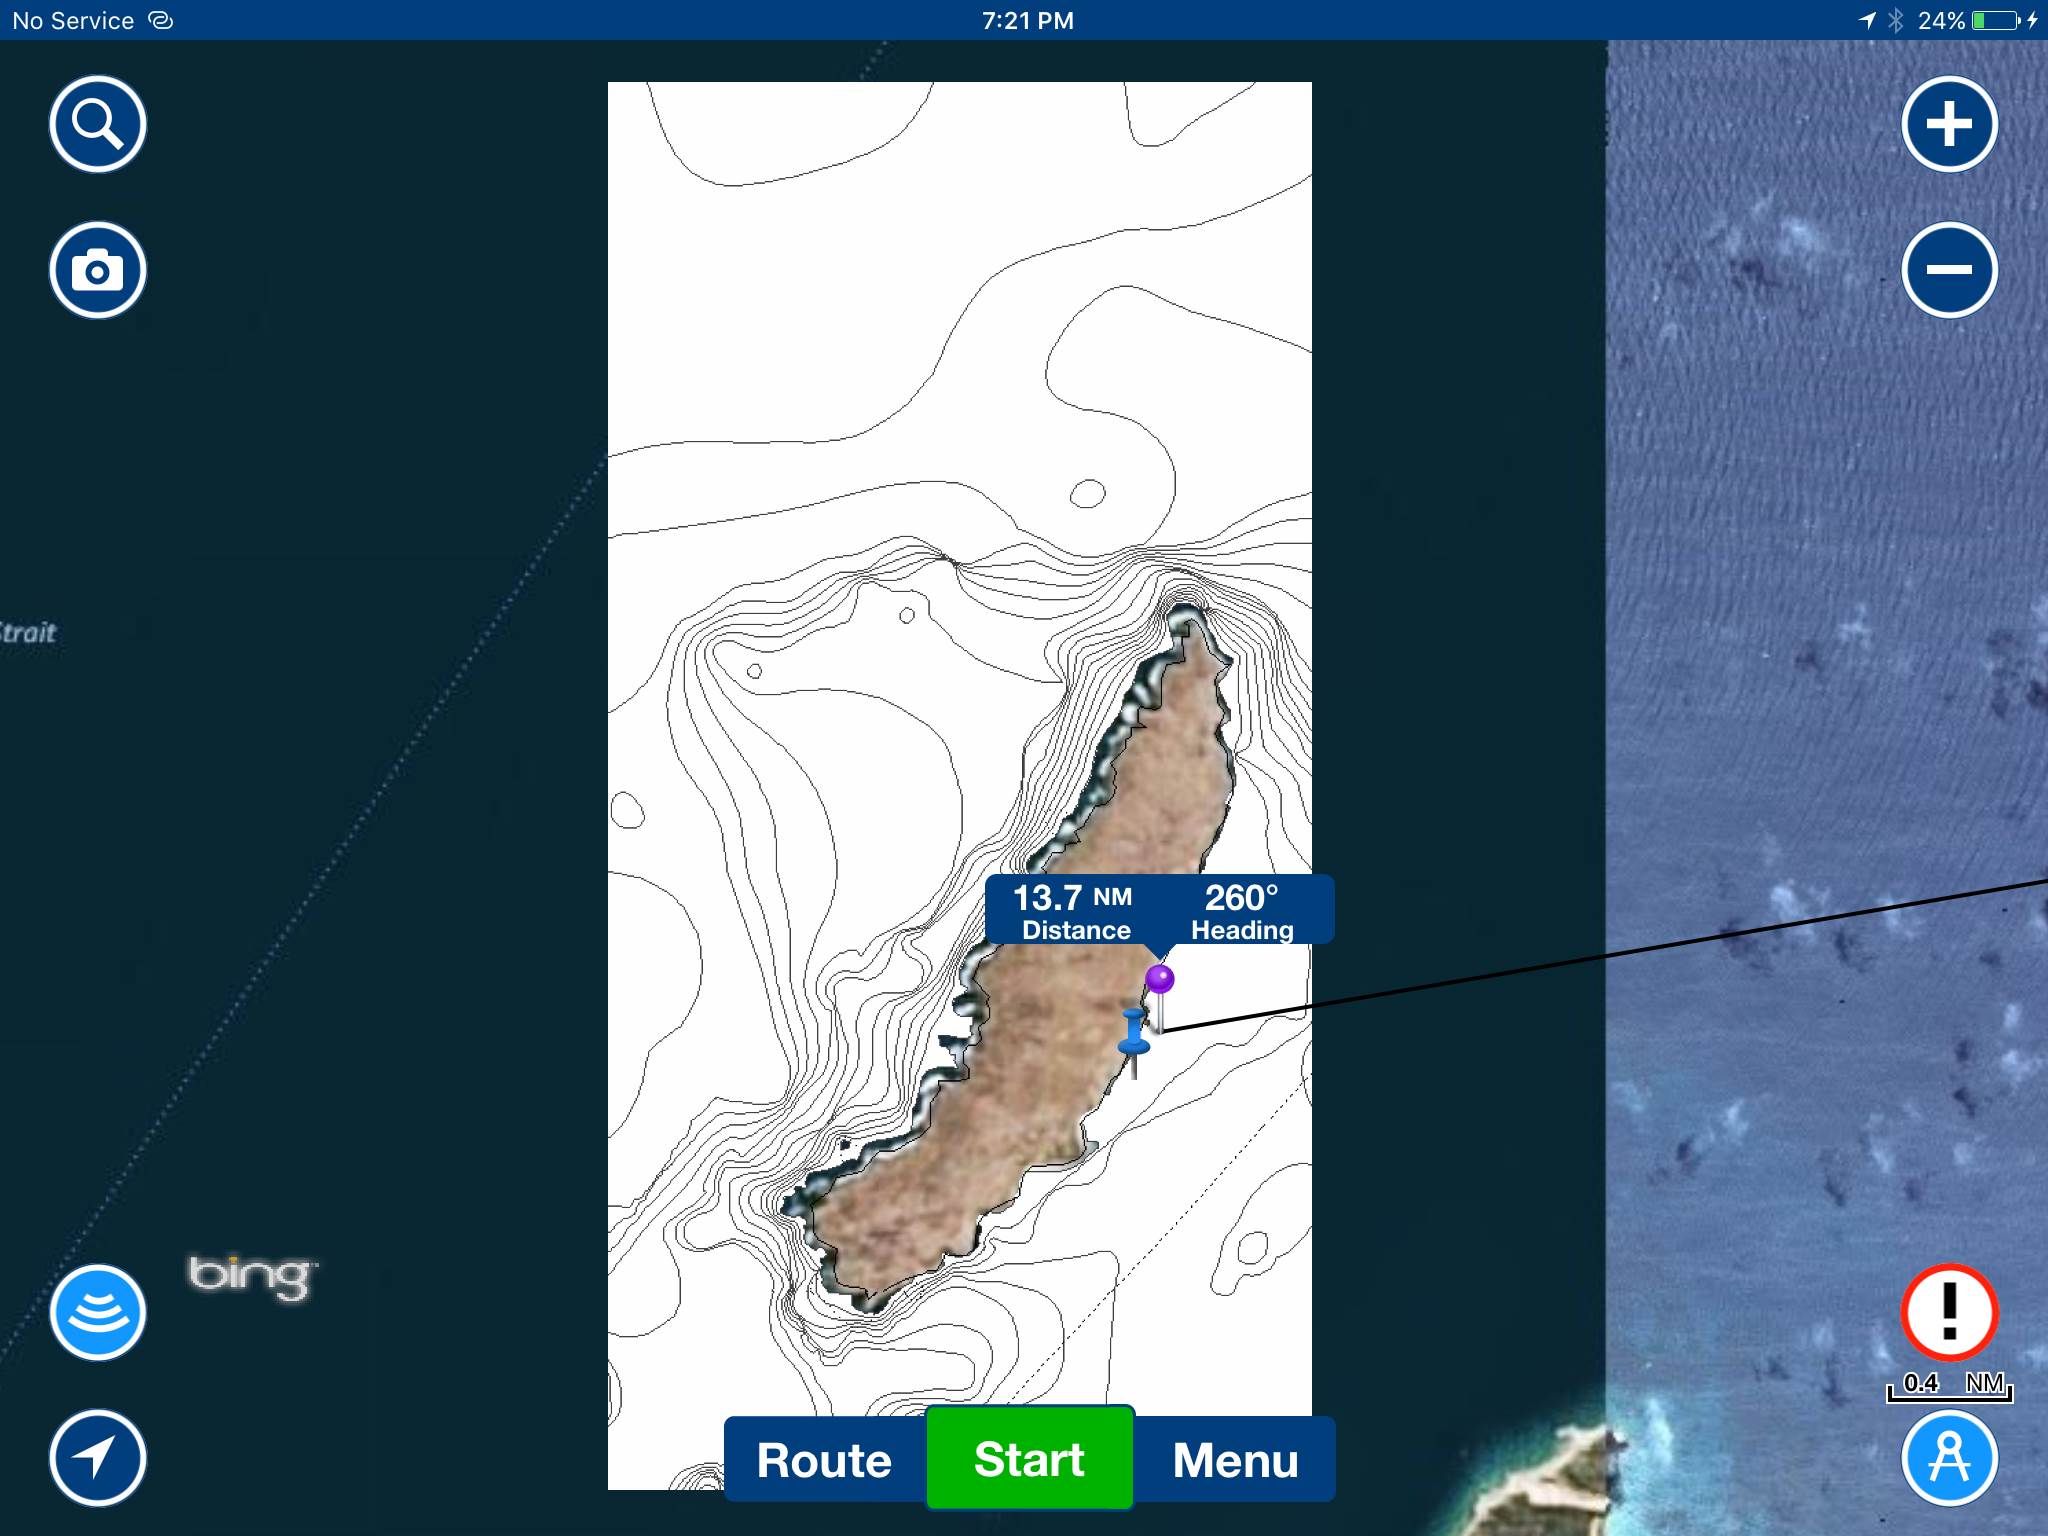
Task: Tap the 13.7 NM Distance readout
Action: click(1074, 911)
